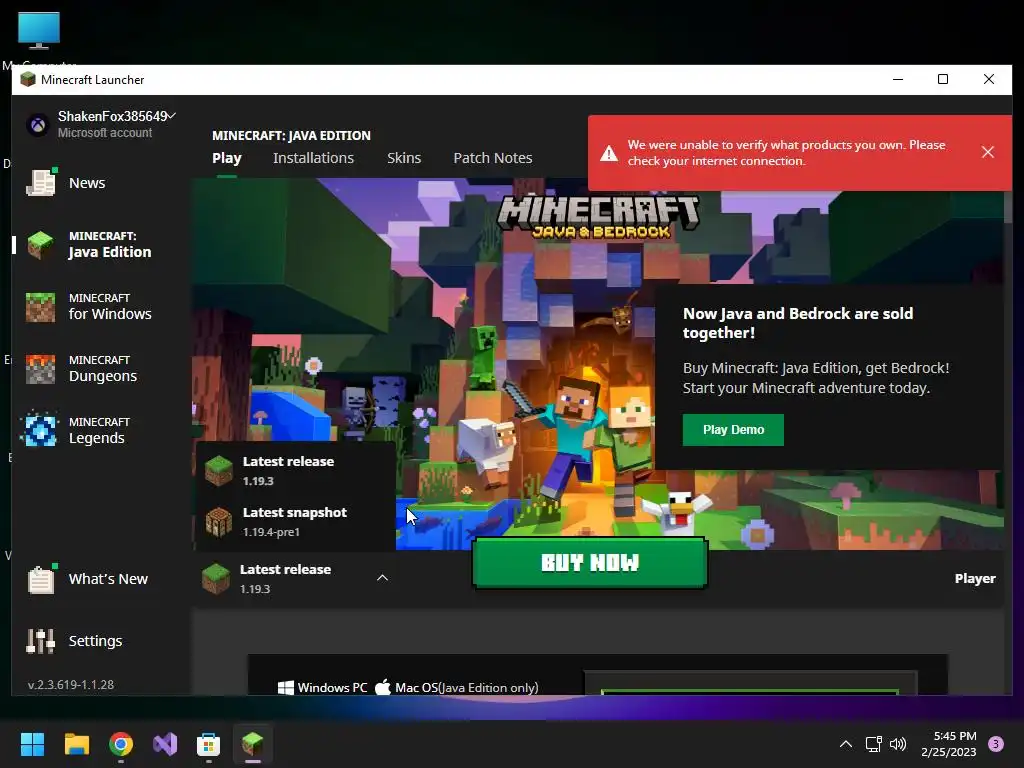
Task: Click the Play Demo button
Action: (x=733, y=430)
